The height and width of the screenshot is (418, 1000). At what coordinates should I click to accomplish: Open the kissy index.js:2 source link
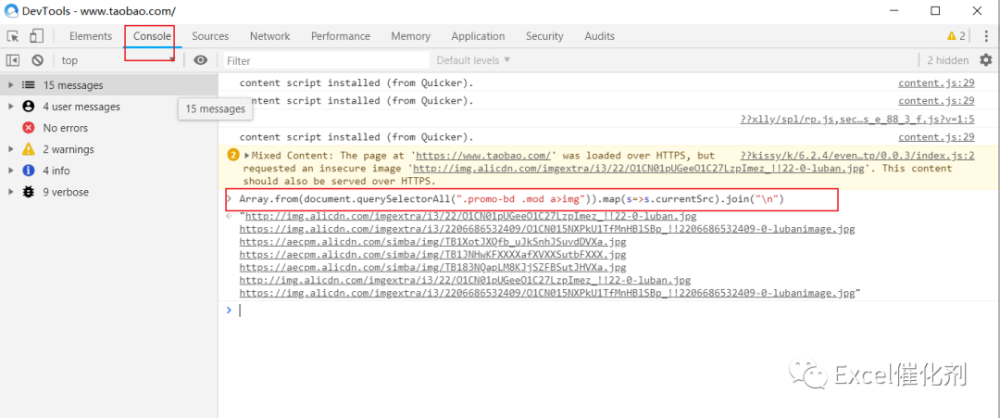857,155
